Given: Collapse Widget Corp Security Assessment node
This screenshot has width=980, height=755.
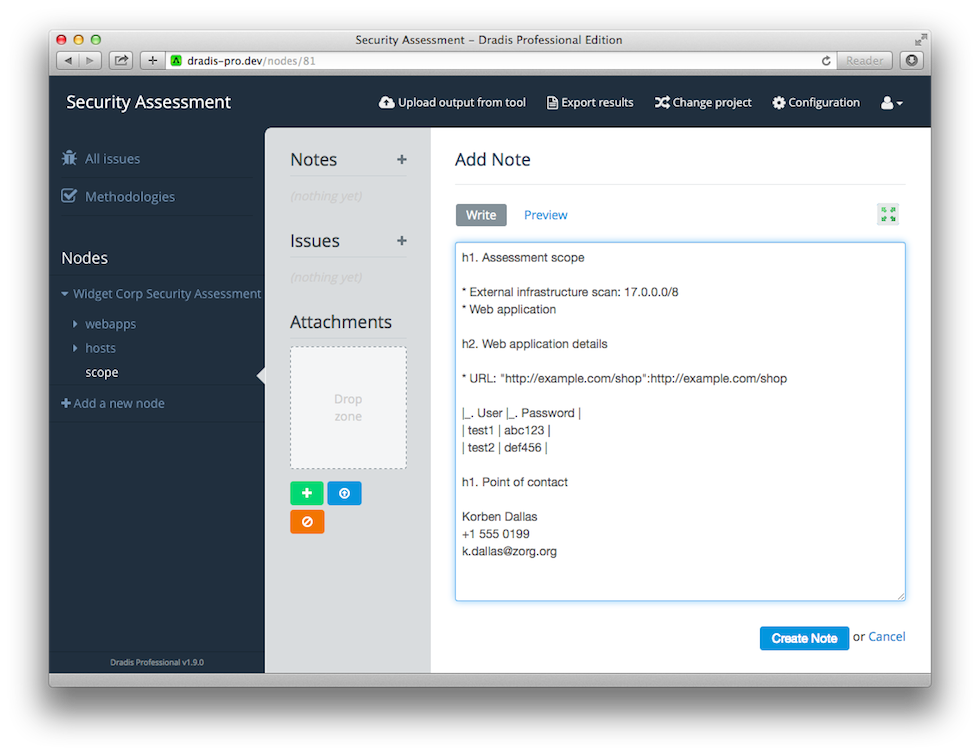Looking at the screenshot, I should (x=65, y=293).
